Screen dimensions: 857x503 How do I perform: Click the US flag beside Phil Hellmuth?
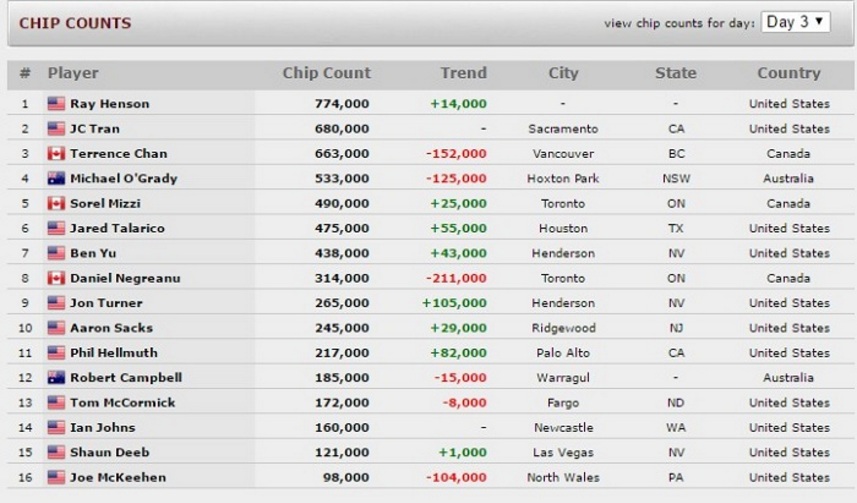click(x=56, y=353)
